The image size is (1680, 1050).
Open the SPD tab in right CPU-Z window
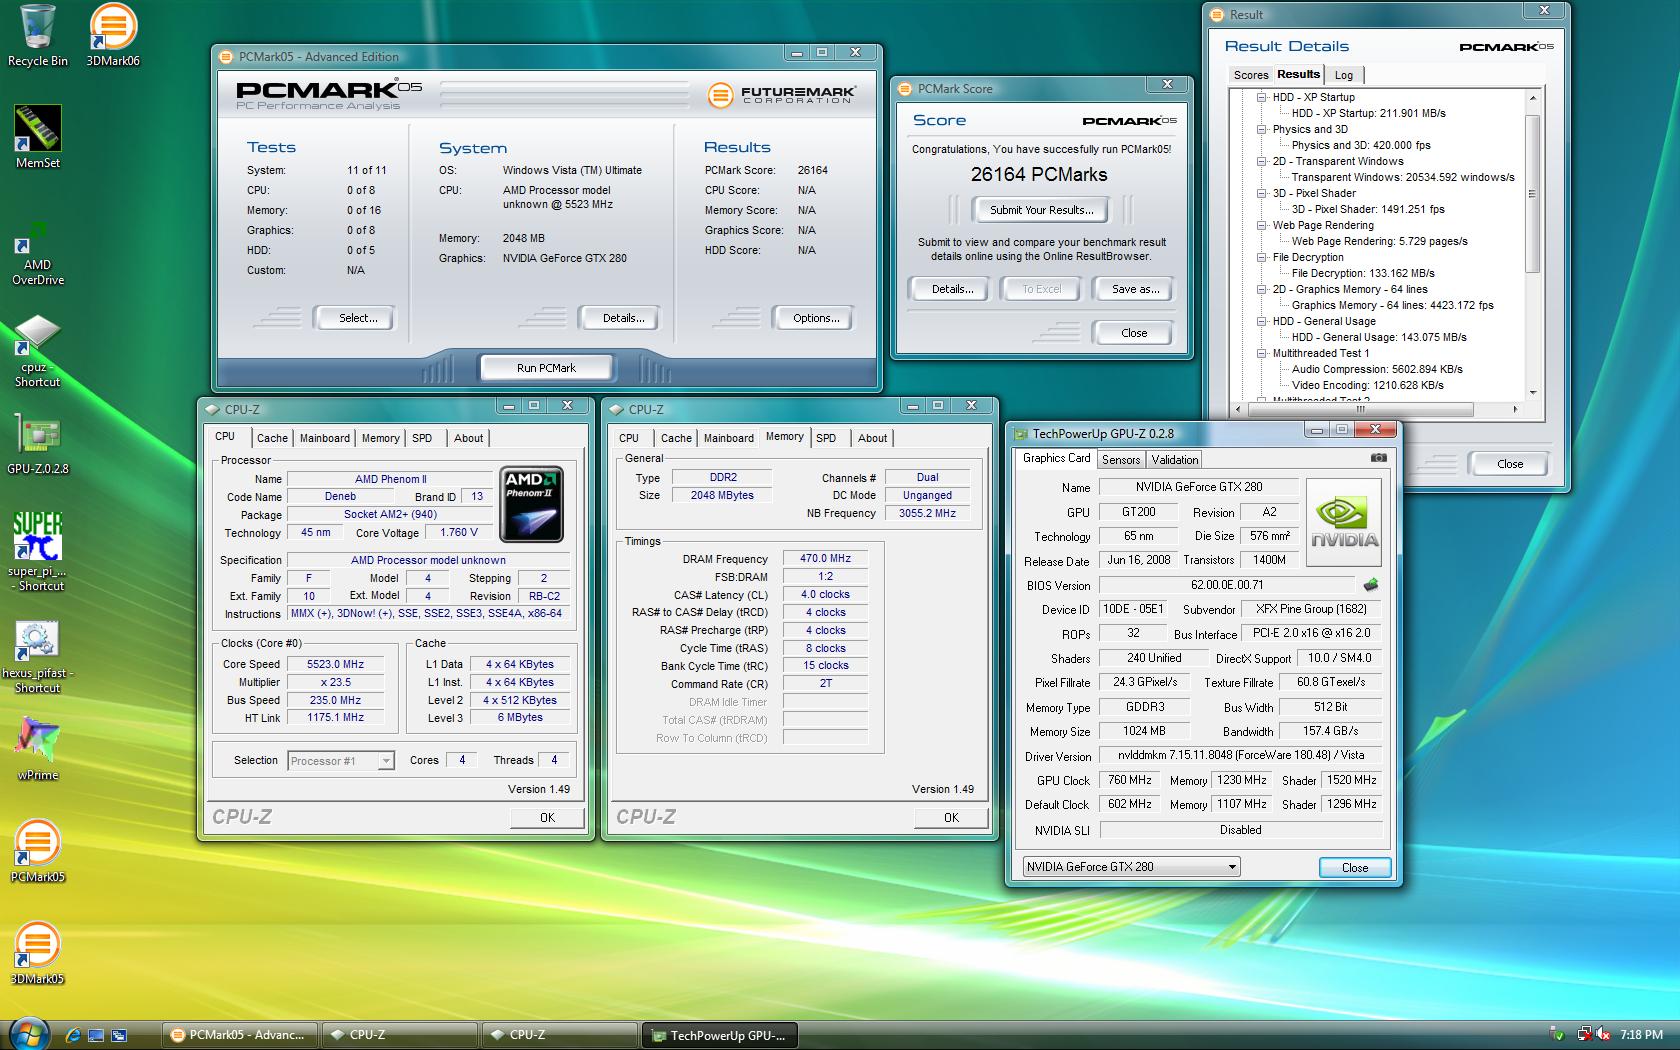(x=826, y=438)
